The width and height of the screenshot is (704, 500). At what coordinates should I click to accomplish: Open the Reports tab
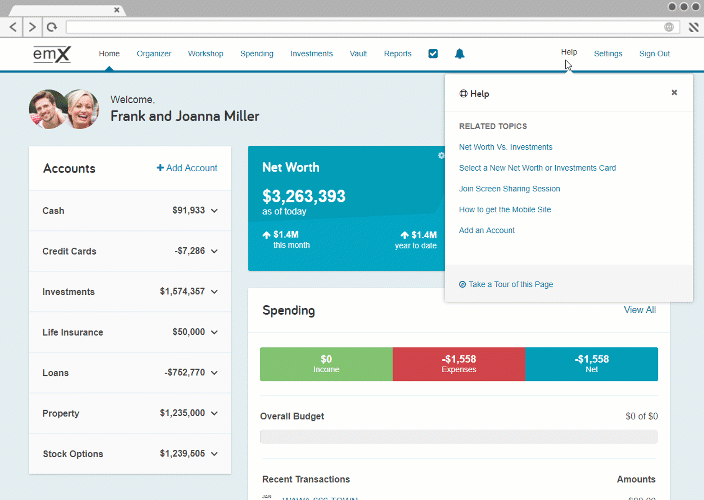point(398,53)
